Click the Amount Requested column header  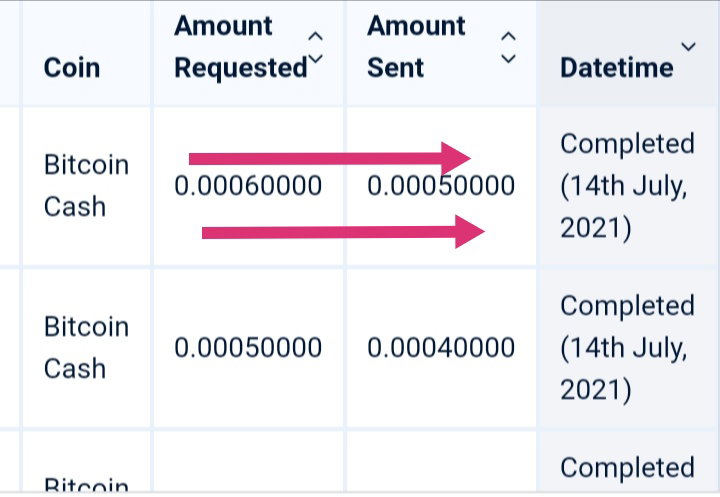(x=241, y=47)
